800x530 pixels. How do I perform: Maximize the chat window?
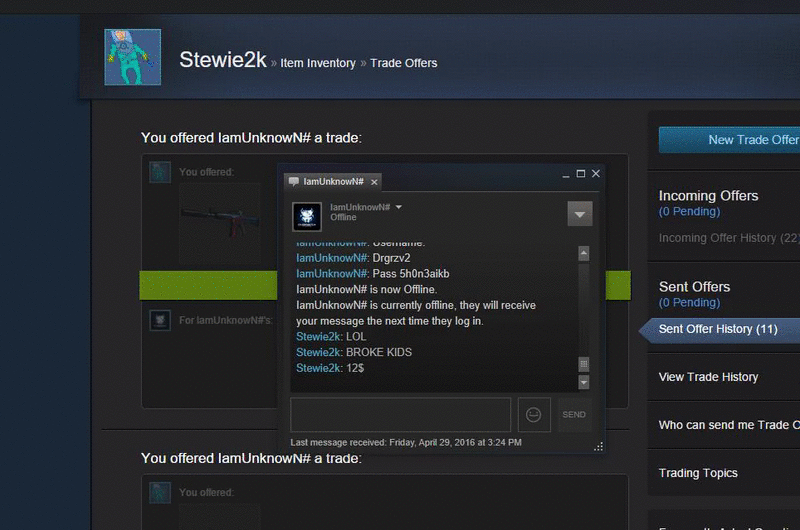tap(581, 174)
